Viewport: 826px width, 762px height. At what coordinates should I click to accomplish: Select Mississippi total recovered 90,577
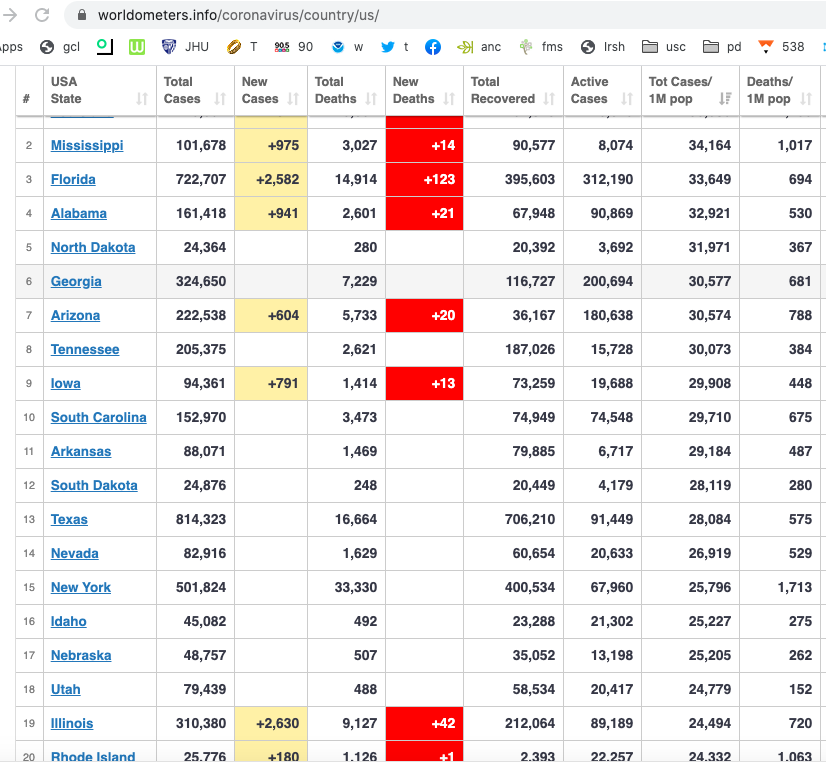point(534,145)
